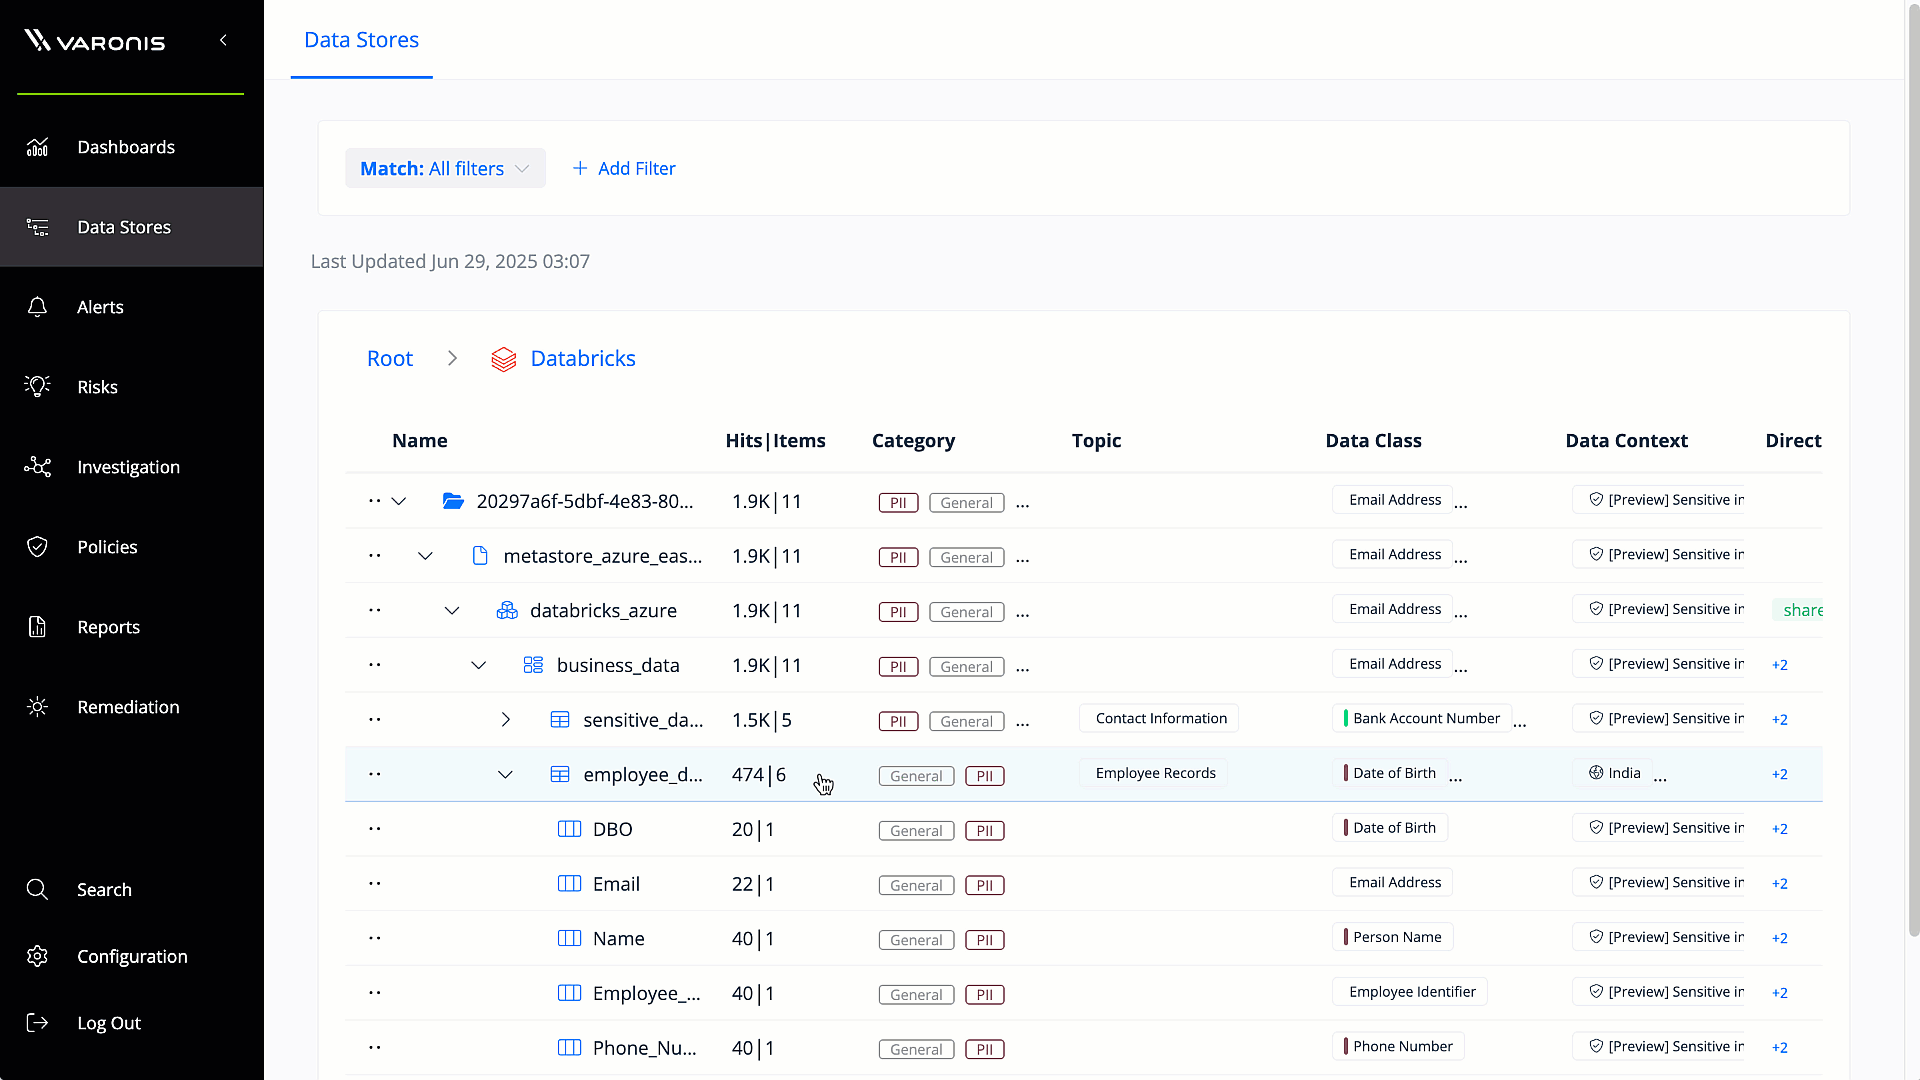Click the sensitive_da table icon

(x=560, y=720)
